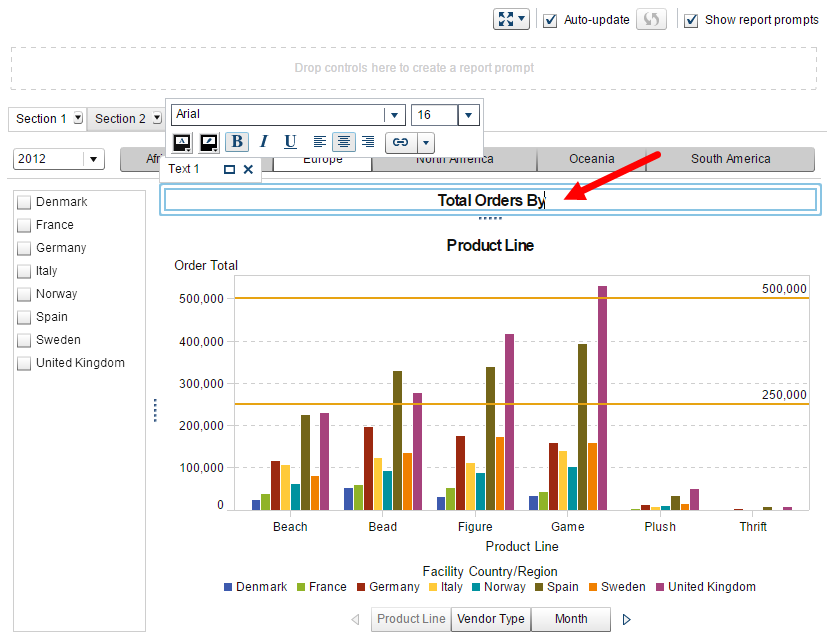Screen dimensions: 827x643
Task: Toggle bold formatting in text toolbar
Action: [237, 142]
